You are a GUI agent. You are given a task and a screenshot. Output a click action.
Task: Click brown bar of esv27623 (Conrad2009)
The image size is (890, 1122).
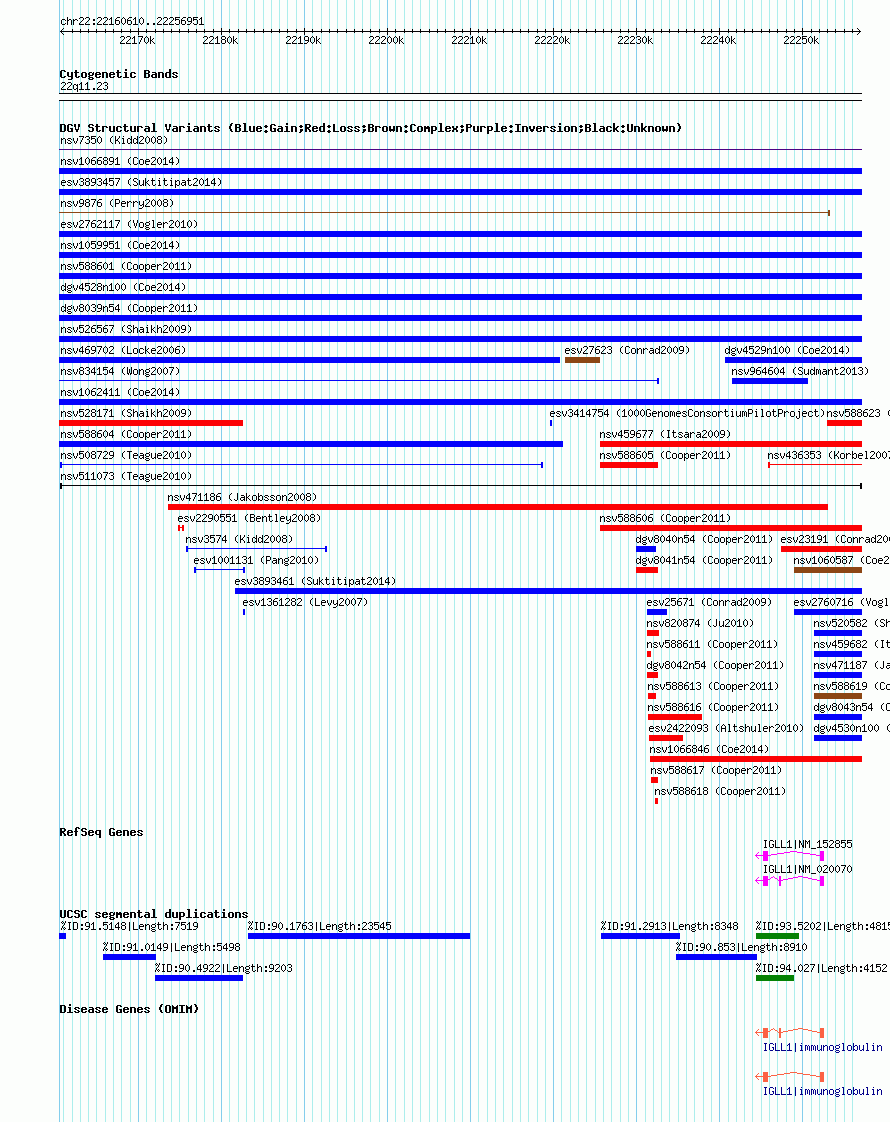pyautogui.click(x=582, y=360)
